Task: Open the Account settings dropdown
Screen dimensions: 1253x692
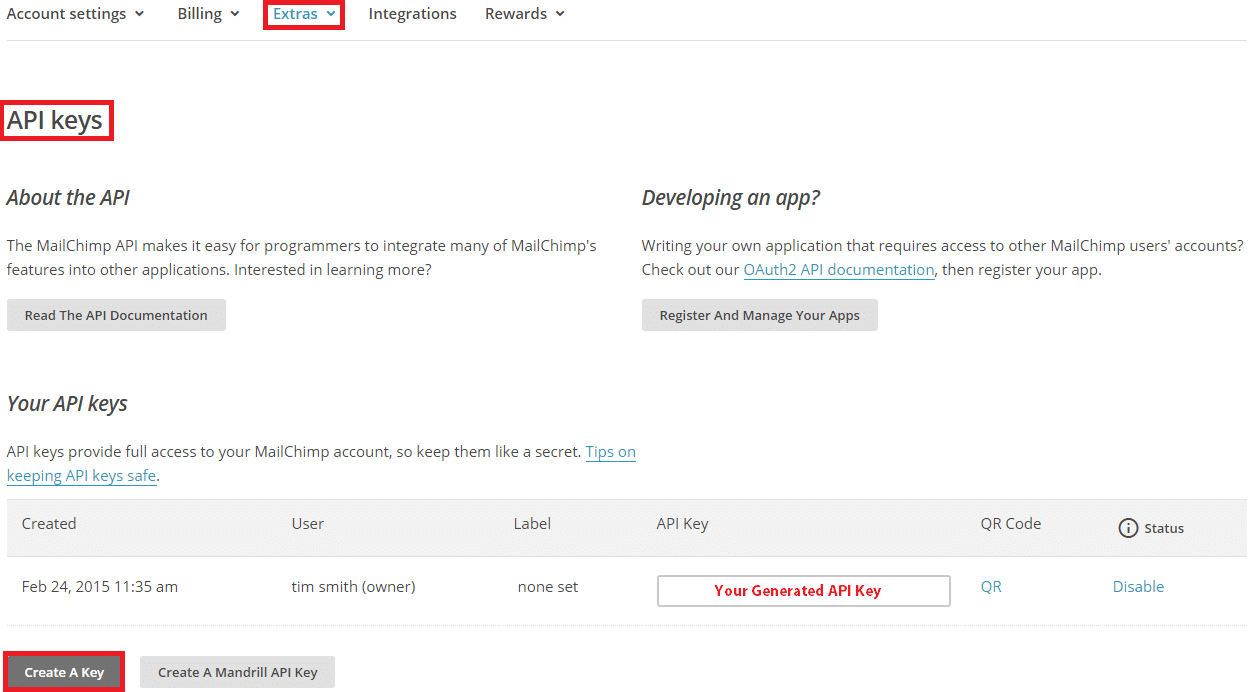Action: pos(75,14)
